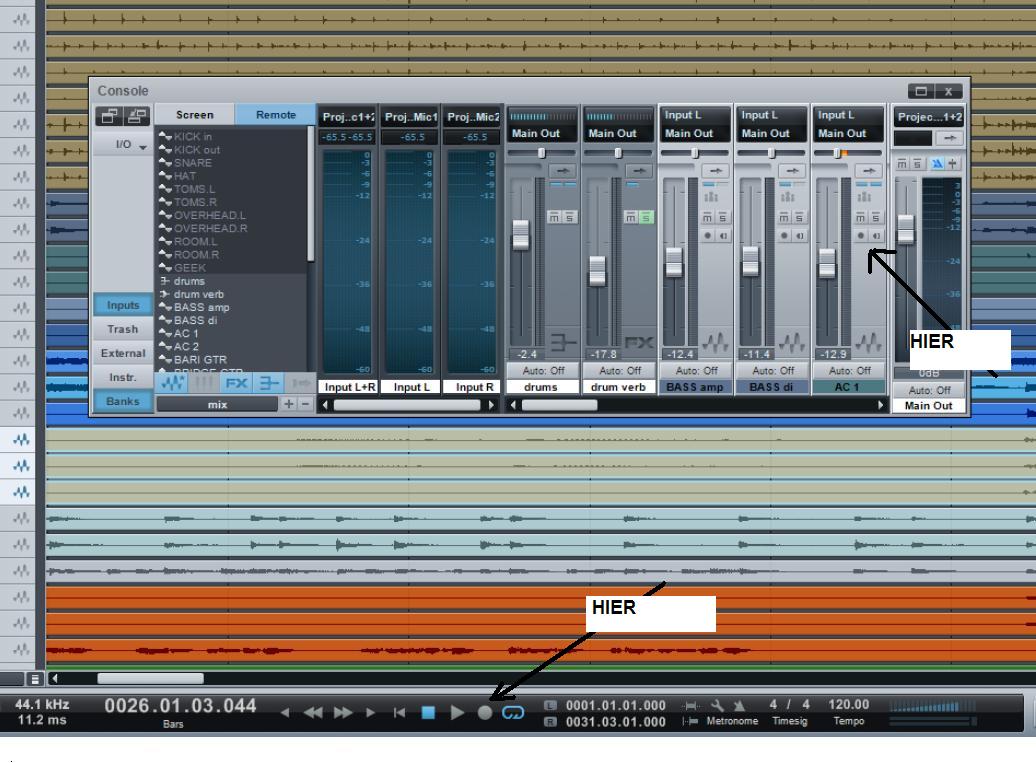Open the Auto: Off menu on the drums channel
1036x763 pixels.
tap(543, 371)
